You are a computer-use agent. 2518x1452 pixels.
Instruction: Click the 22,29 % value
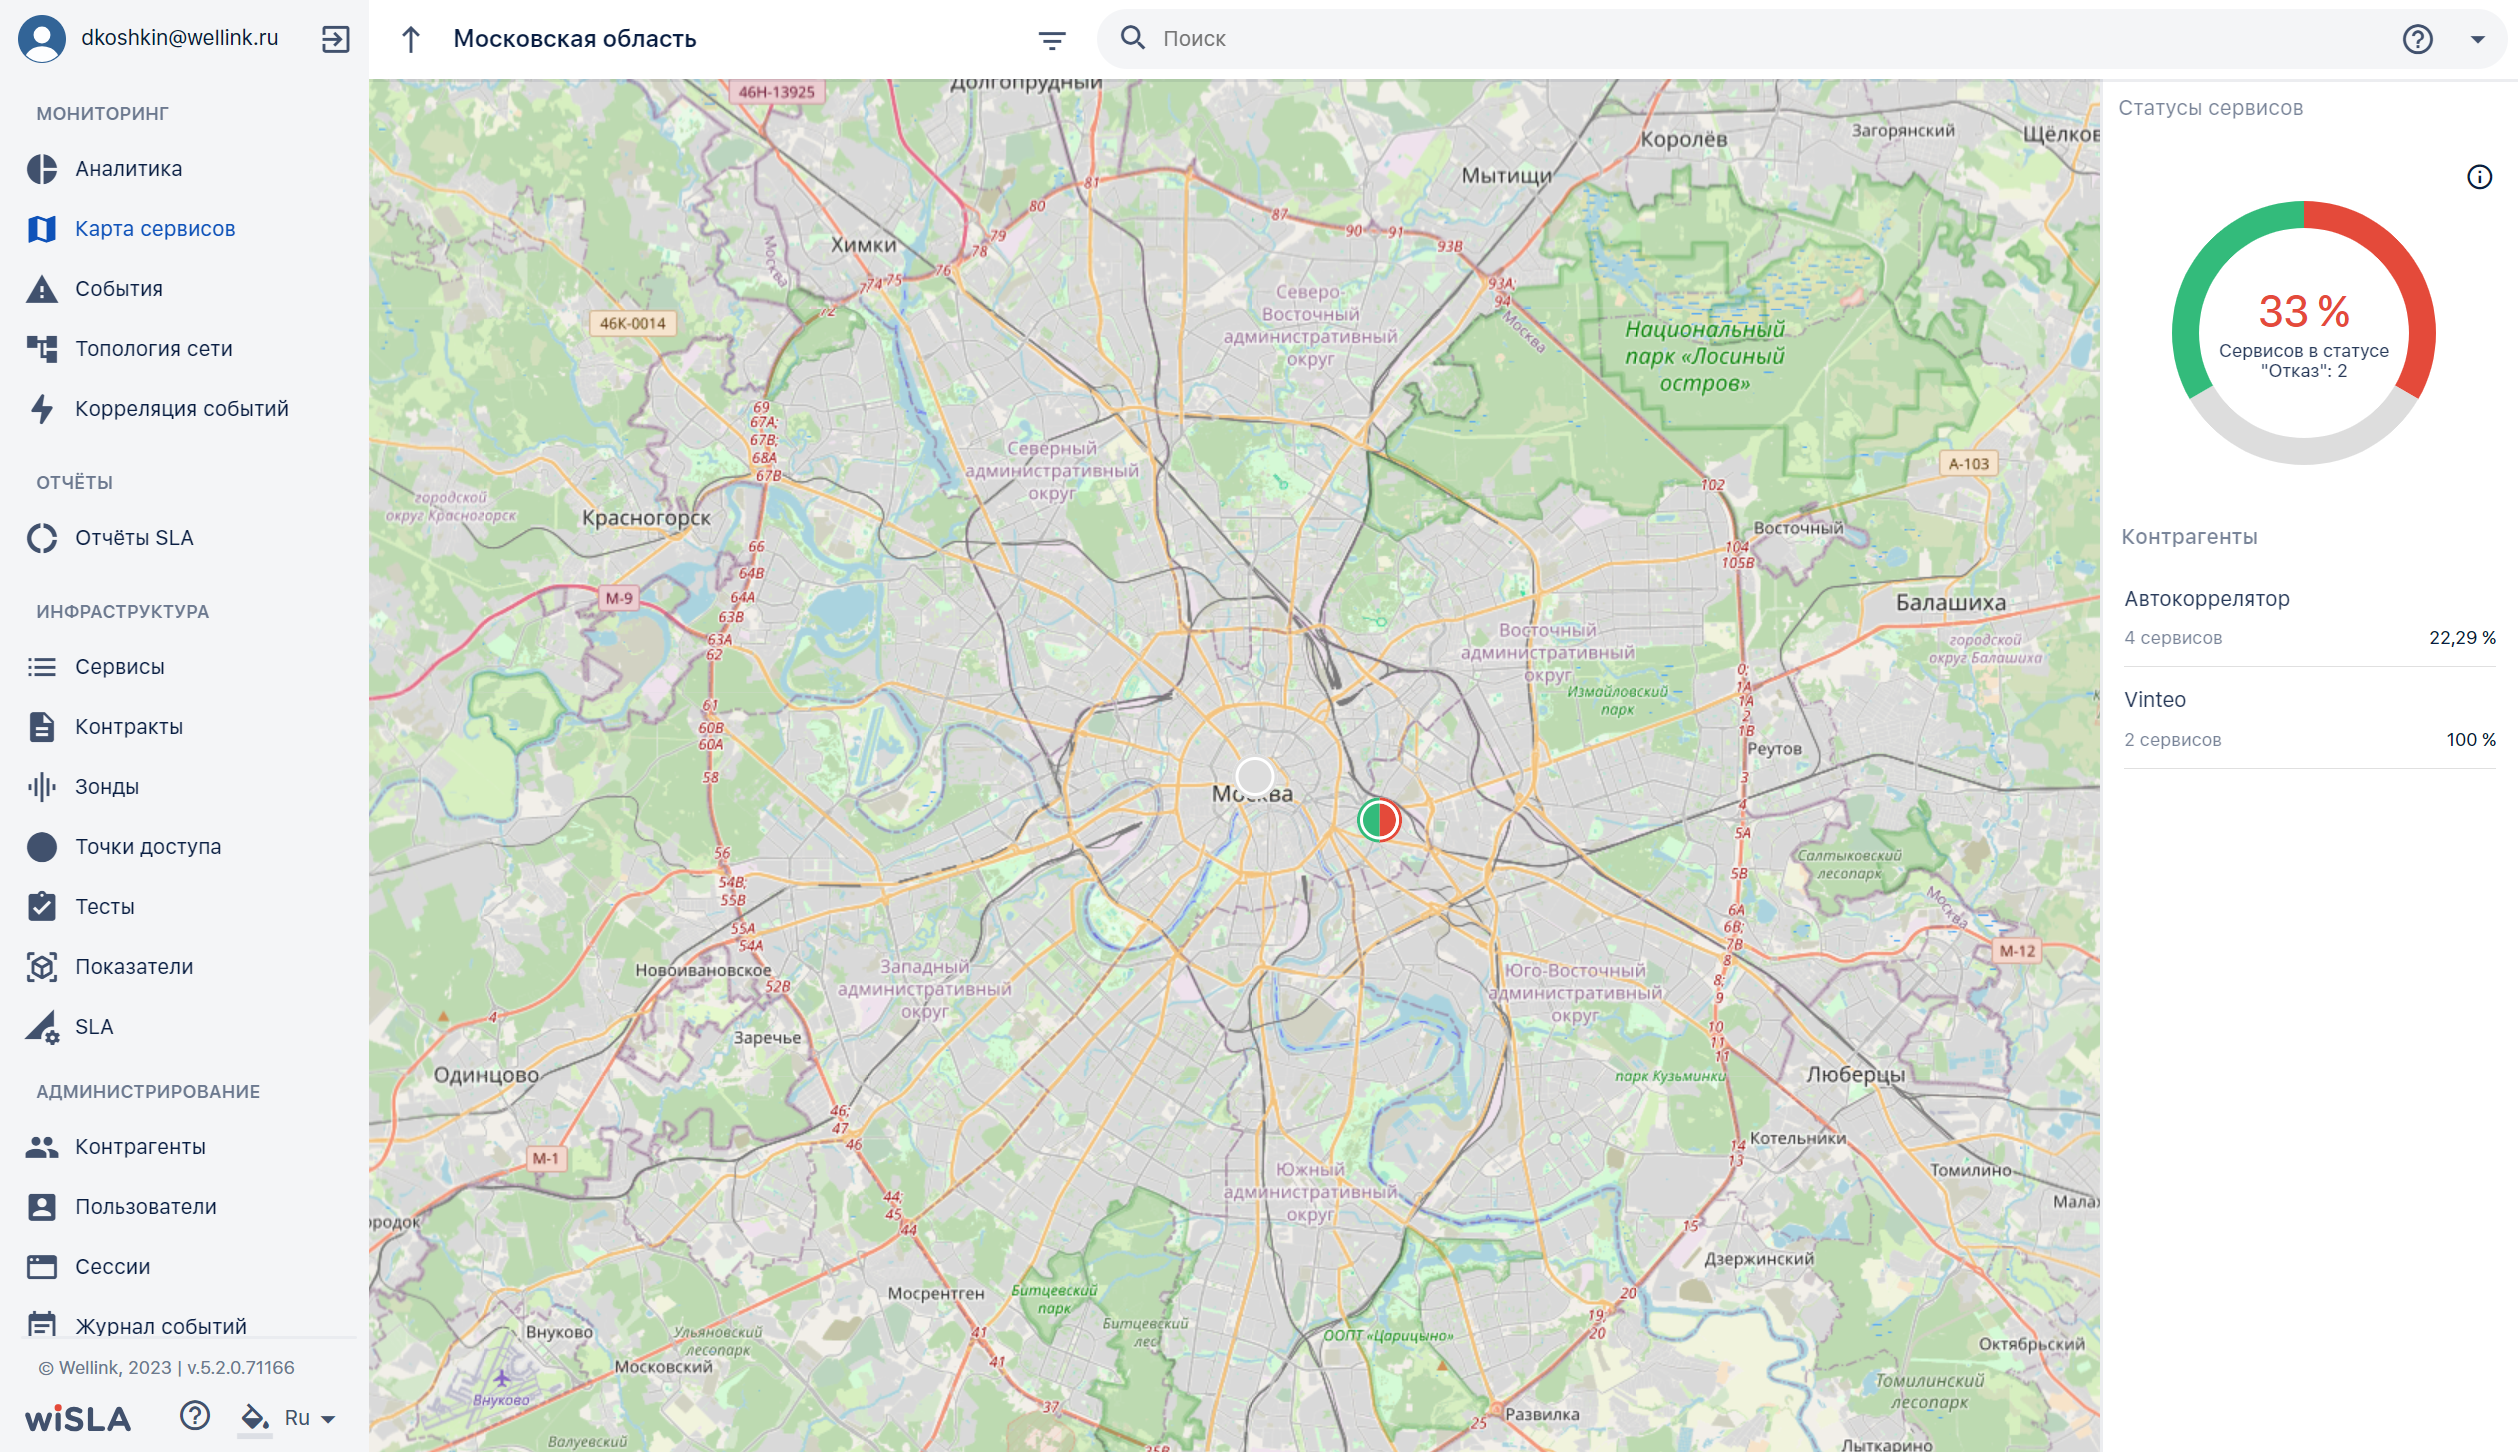2462,638
